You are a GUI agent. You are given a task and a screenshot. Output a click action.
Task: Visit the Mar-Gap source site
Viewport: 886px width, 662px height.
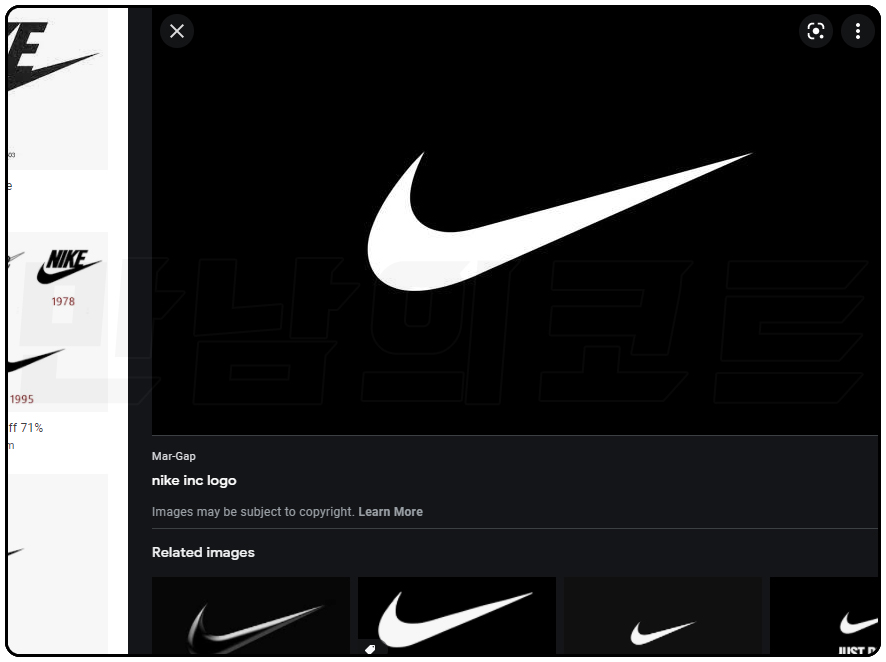[173, 456]
